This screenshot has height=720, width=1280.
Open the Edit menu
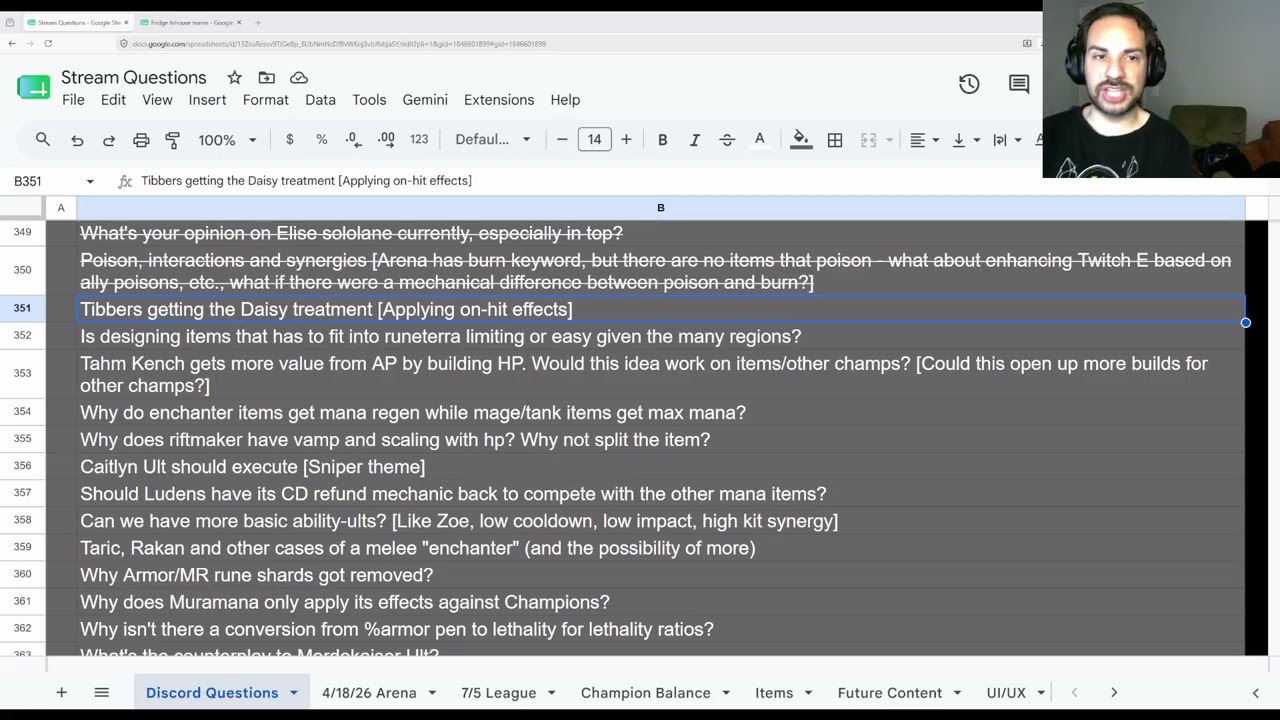click(113, 100)
